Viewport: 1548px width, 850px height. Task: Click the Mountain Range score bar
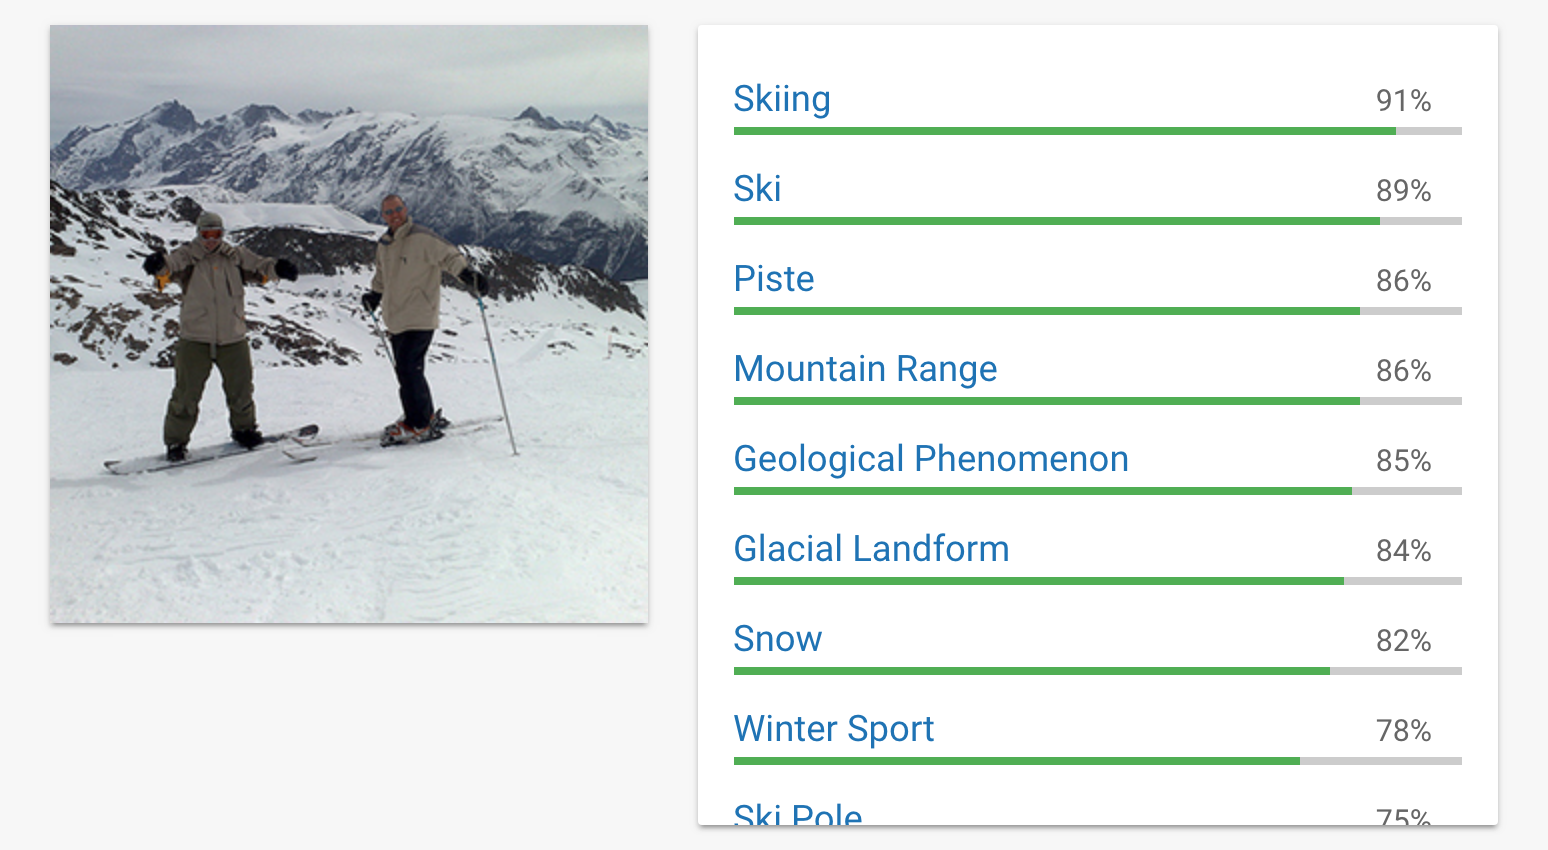(x=1097, y=401)
